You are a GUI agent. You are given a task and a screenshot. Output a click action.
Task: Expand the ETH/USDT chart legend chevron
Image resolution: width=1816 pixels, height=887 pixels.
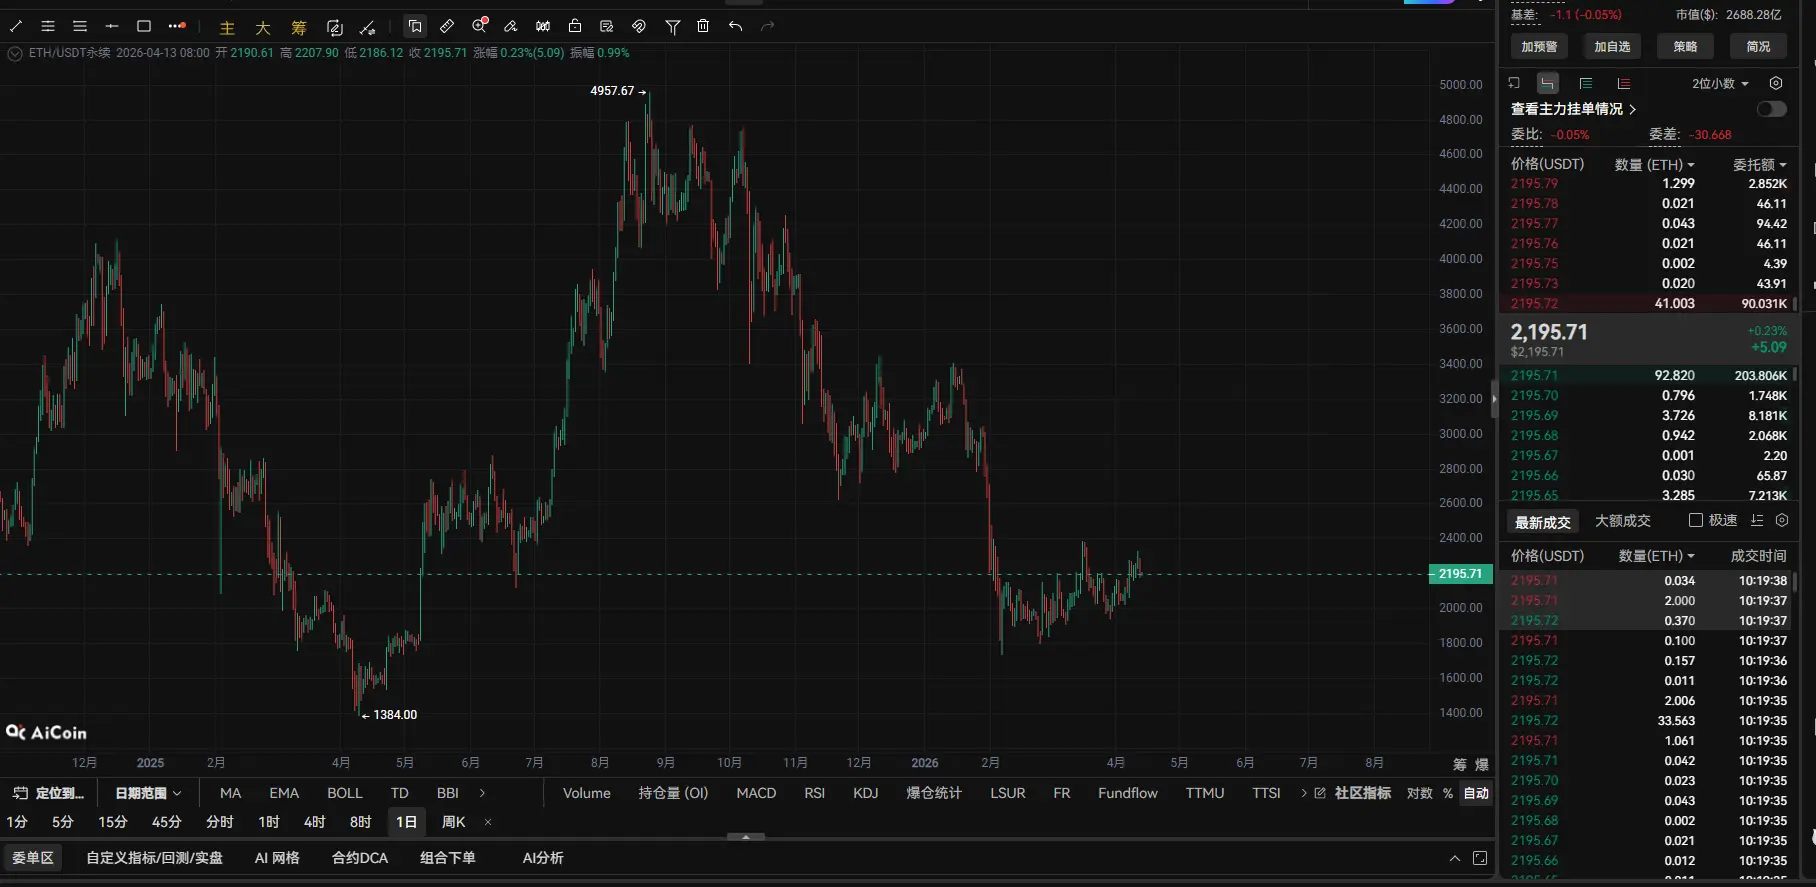[15, 53]
